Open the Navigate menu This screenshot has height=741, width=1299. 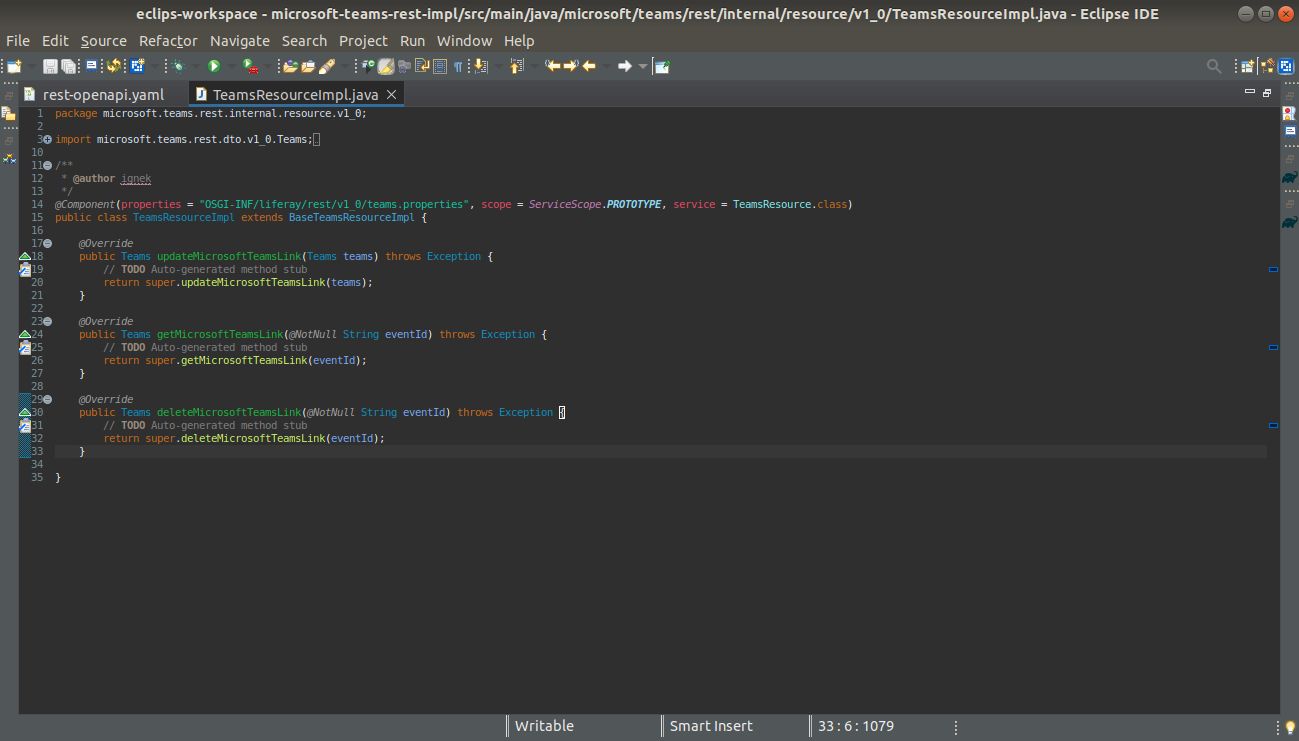(240, 41)
